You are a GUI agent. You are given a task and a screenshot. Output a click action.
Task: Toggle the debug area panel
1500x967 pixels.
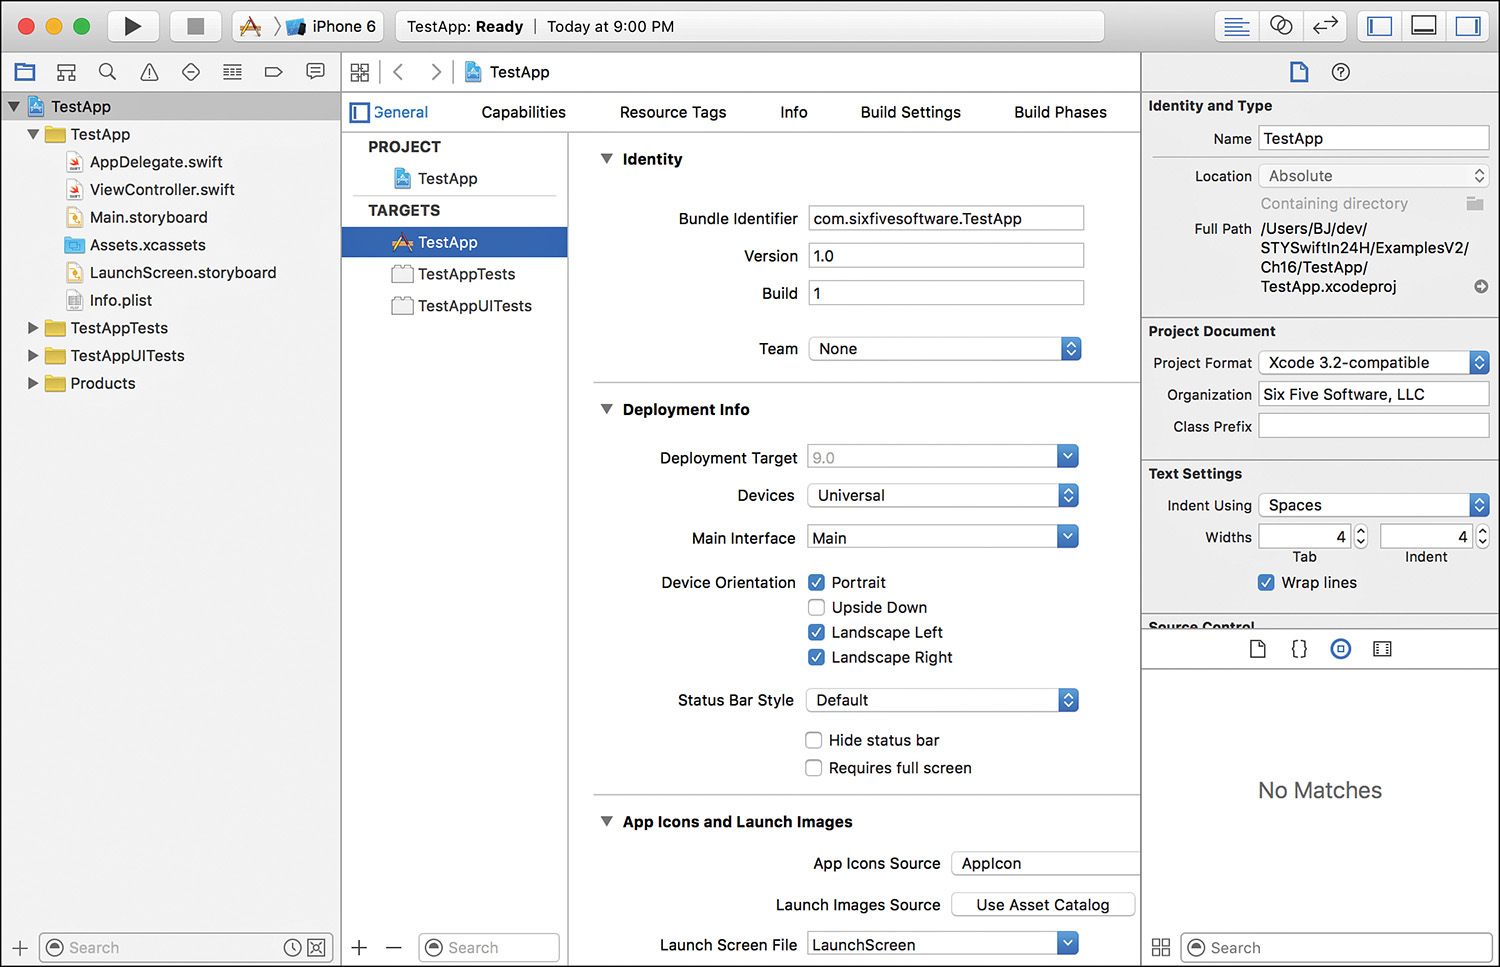coord(1424,26)
